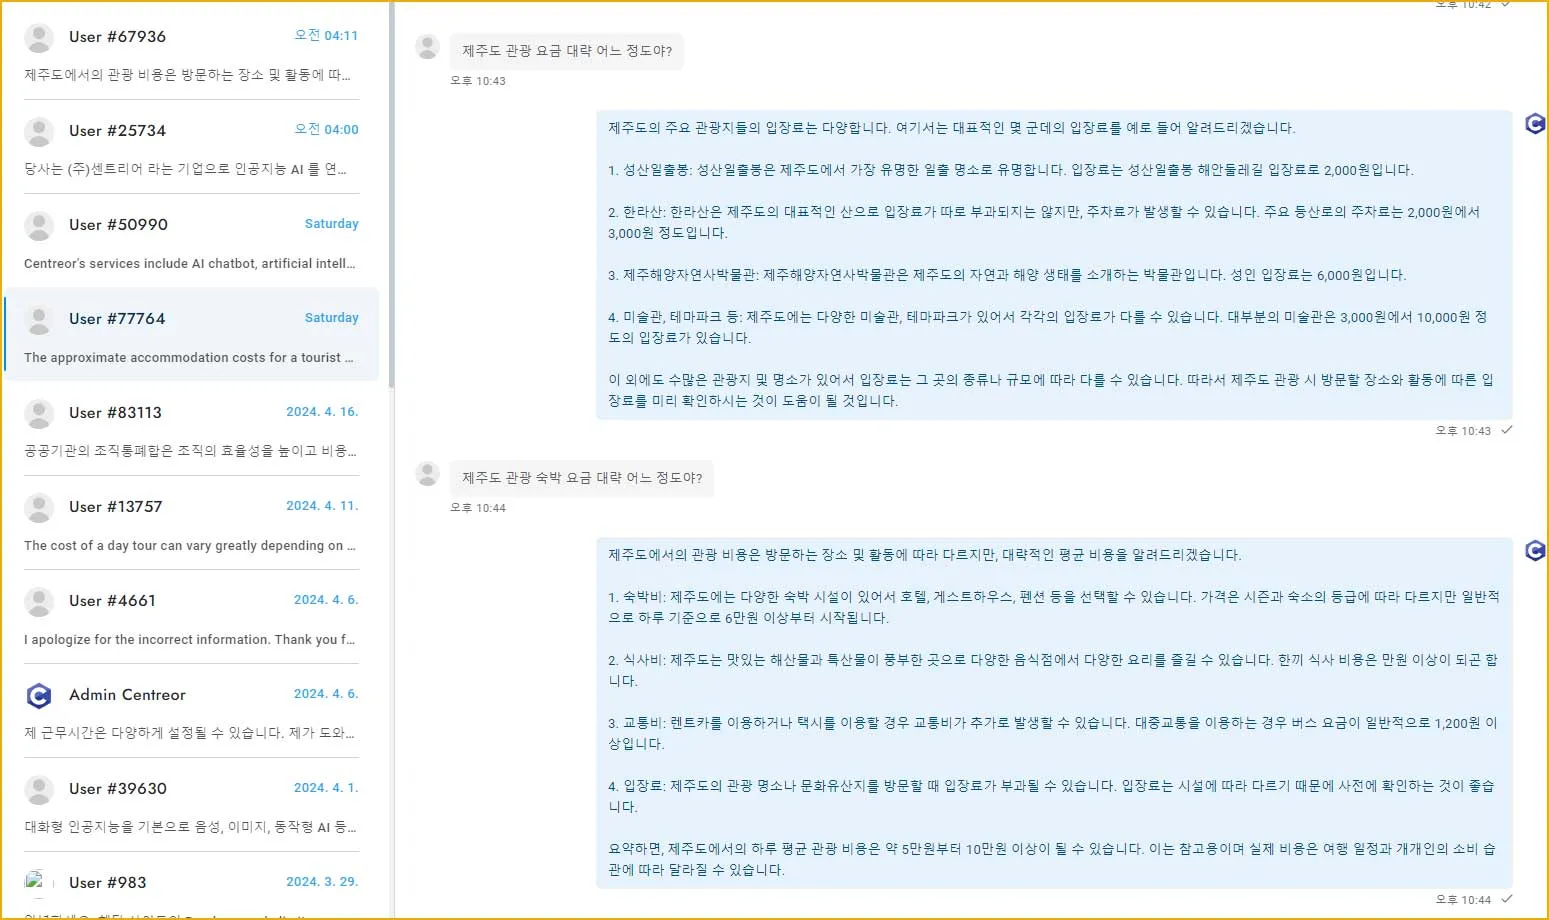This screenshot has width=1549, height=920.
Task: Click the user message about Jeju sightseeing fees
Action: [x=567, y=51]
